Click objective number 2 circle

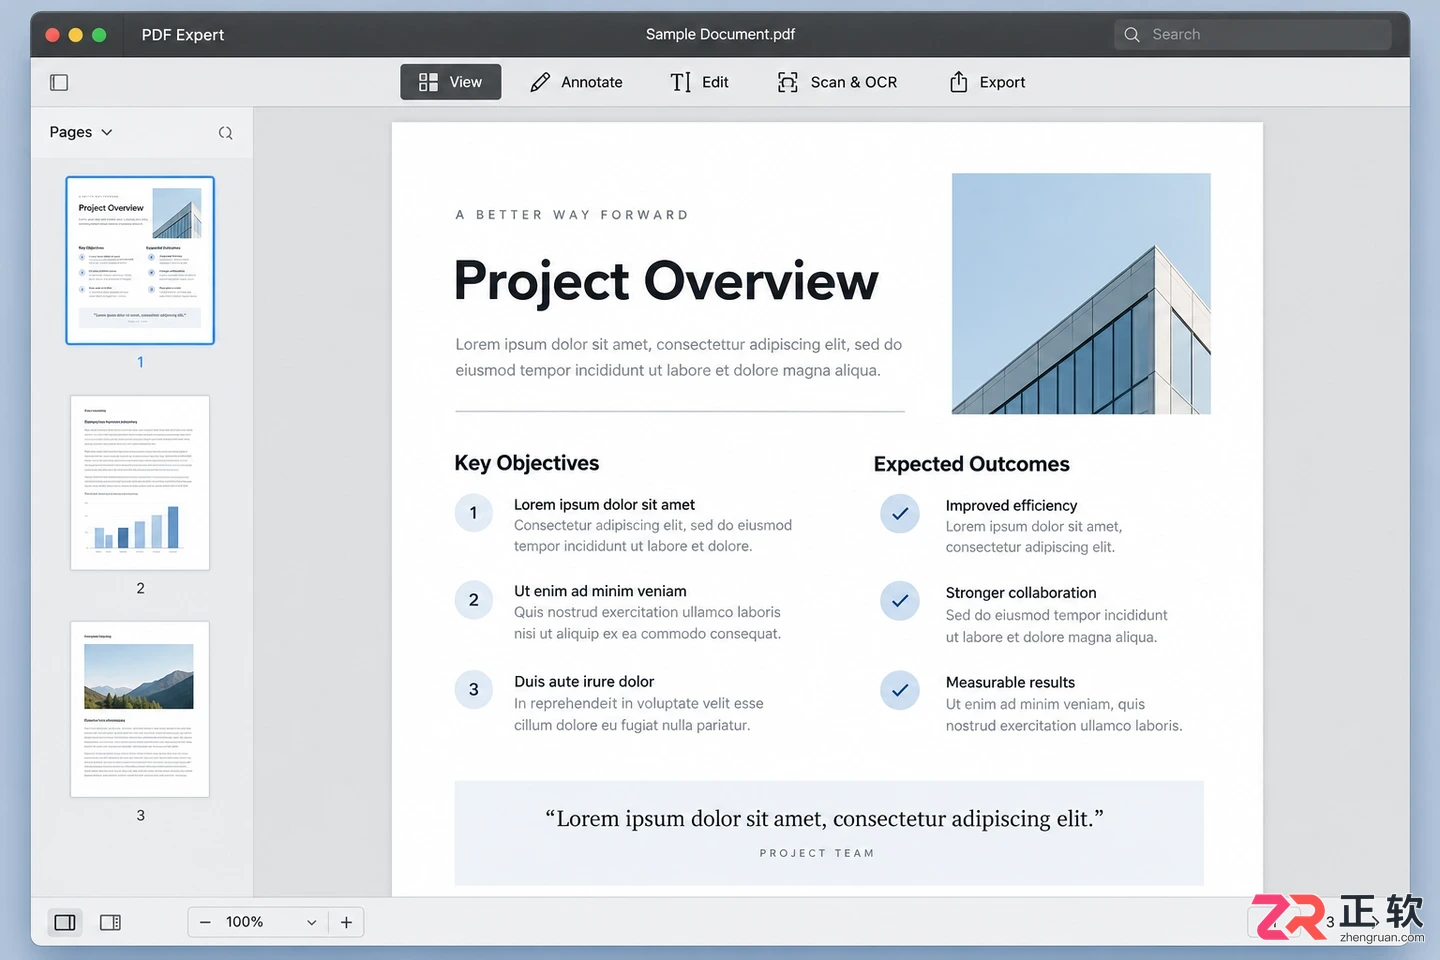[x=474, y=600]
